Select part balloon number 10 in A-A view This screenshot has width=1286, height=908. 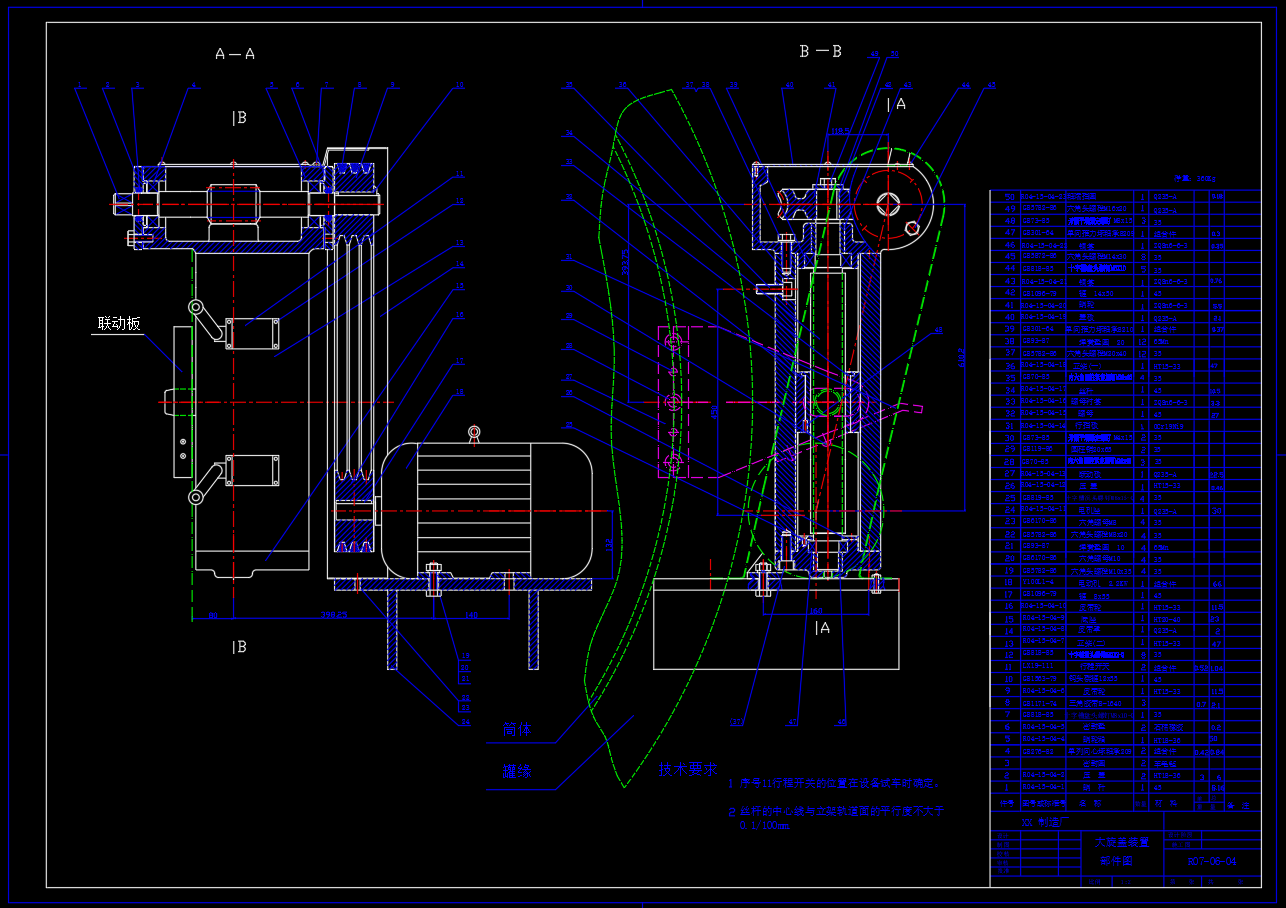pos(459,86)
